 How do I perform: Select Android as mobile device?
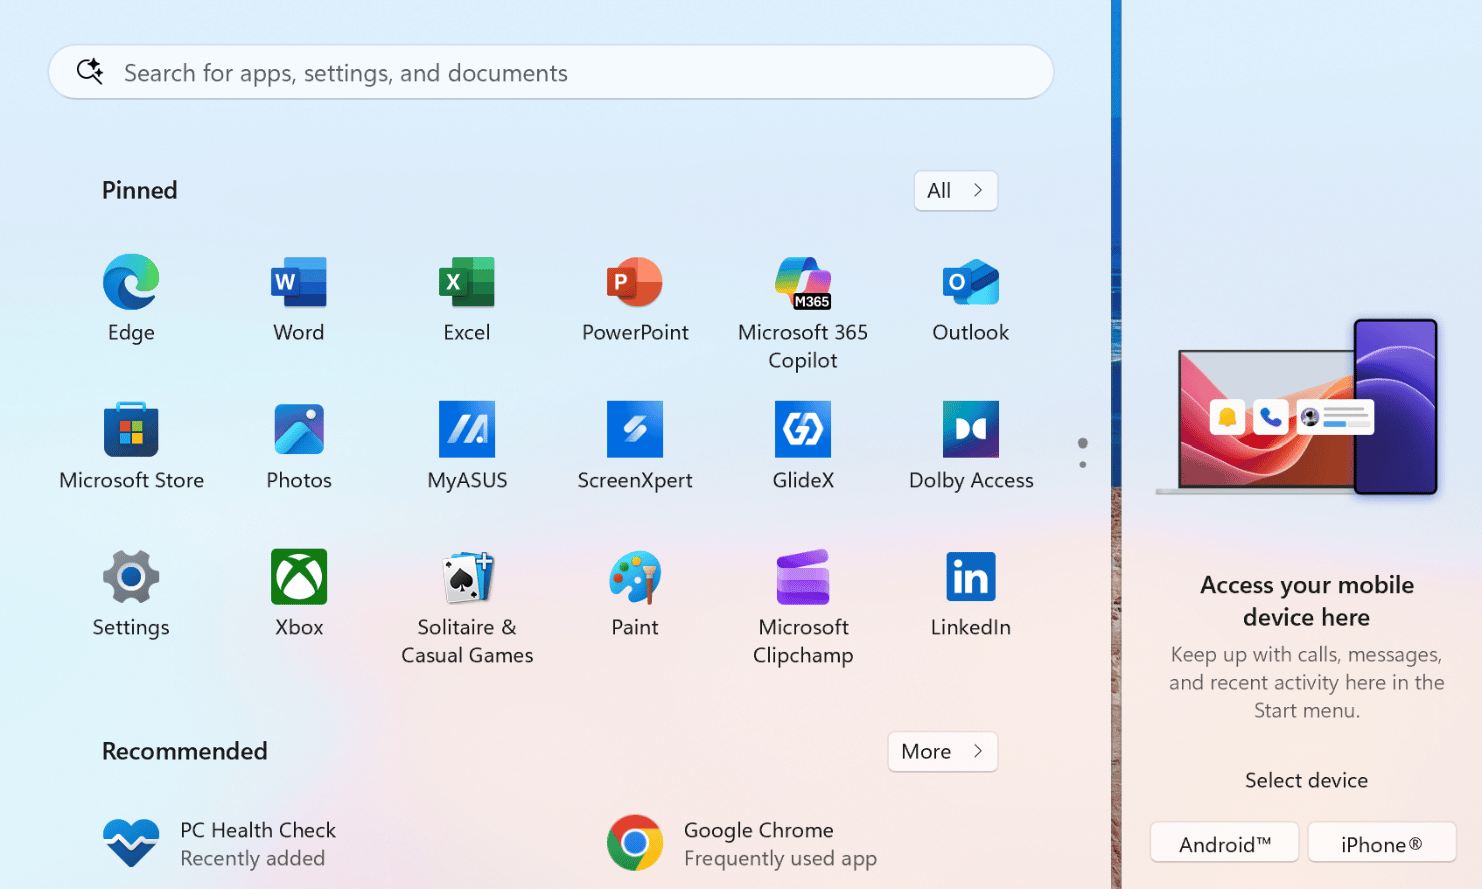(x=1224, y=844)
